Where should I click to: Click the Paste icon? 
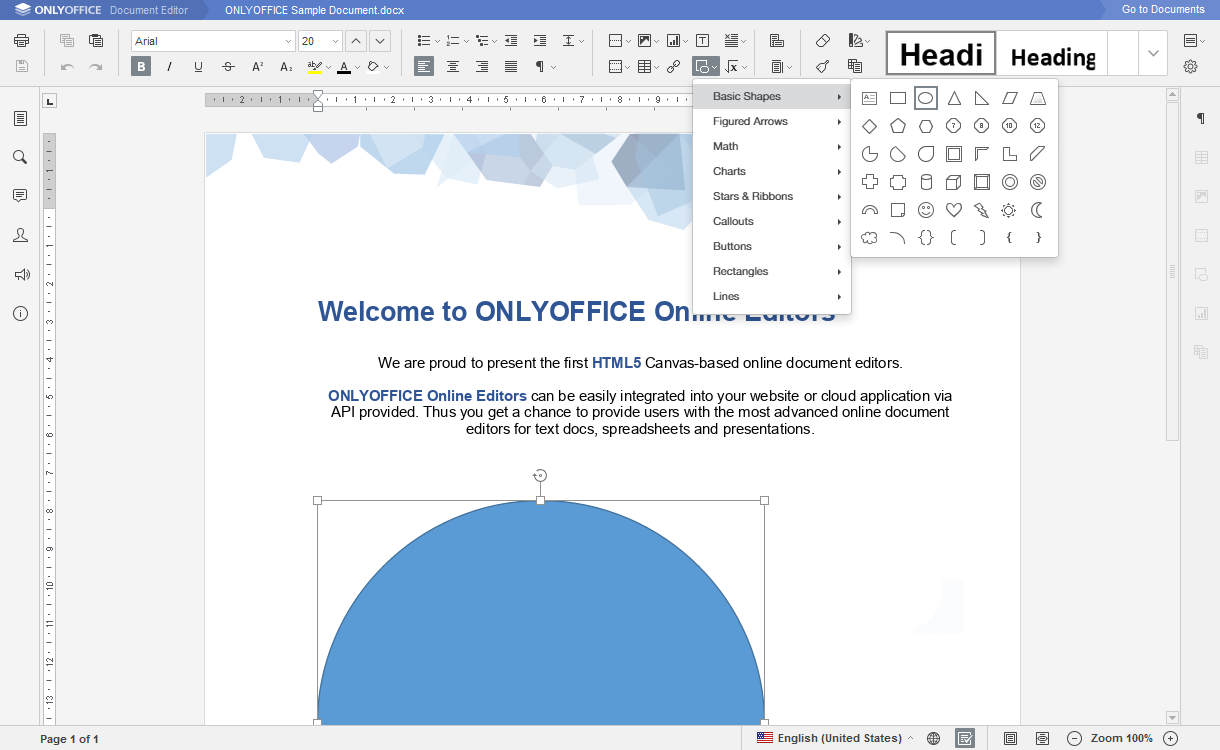coord(96,41)
